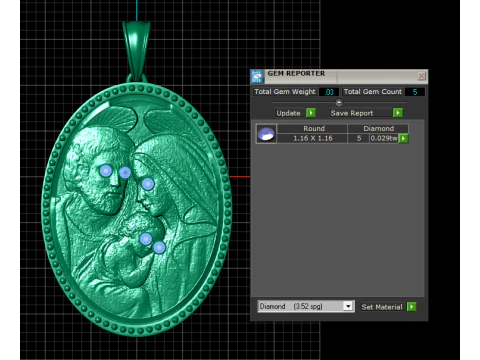Collapse the panel with the round arrow
The width and height of the screenshot is (480, 360).
coord(339,103)
